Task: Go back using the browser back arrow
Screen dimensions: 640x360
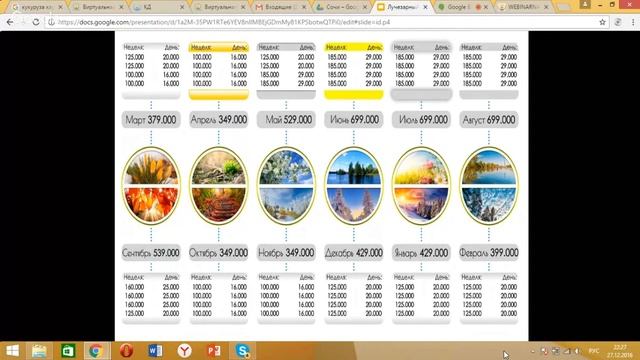Action: click(10, 22)
